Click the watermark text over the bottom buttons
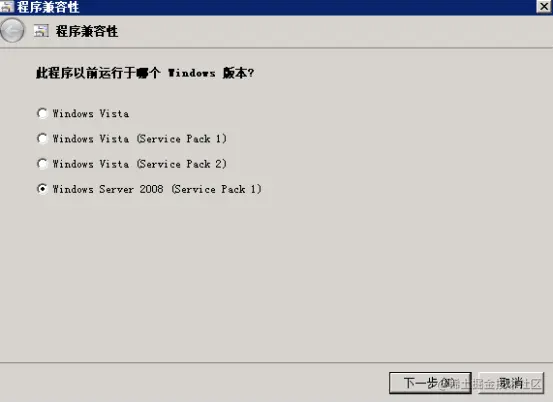Viewport: 554px width, 403px height. (x=491, y=384)
